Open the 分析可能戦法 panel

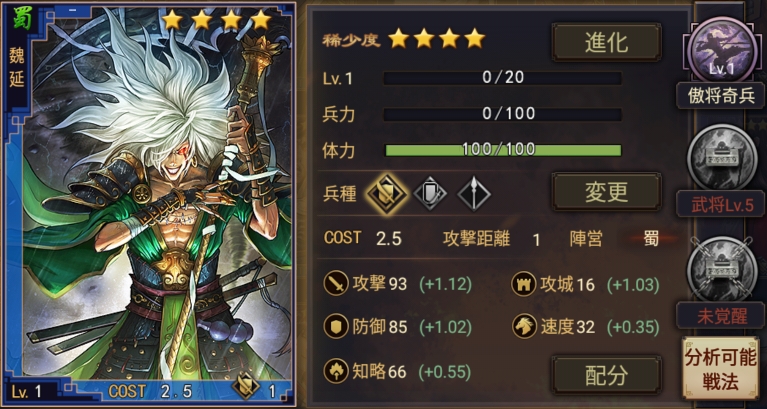click(720, 368)
